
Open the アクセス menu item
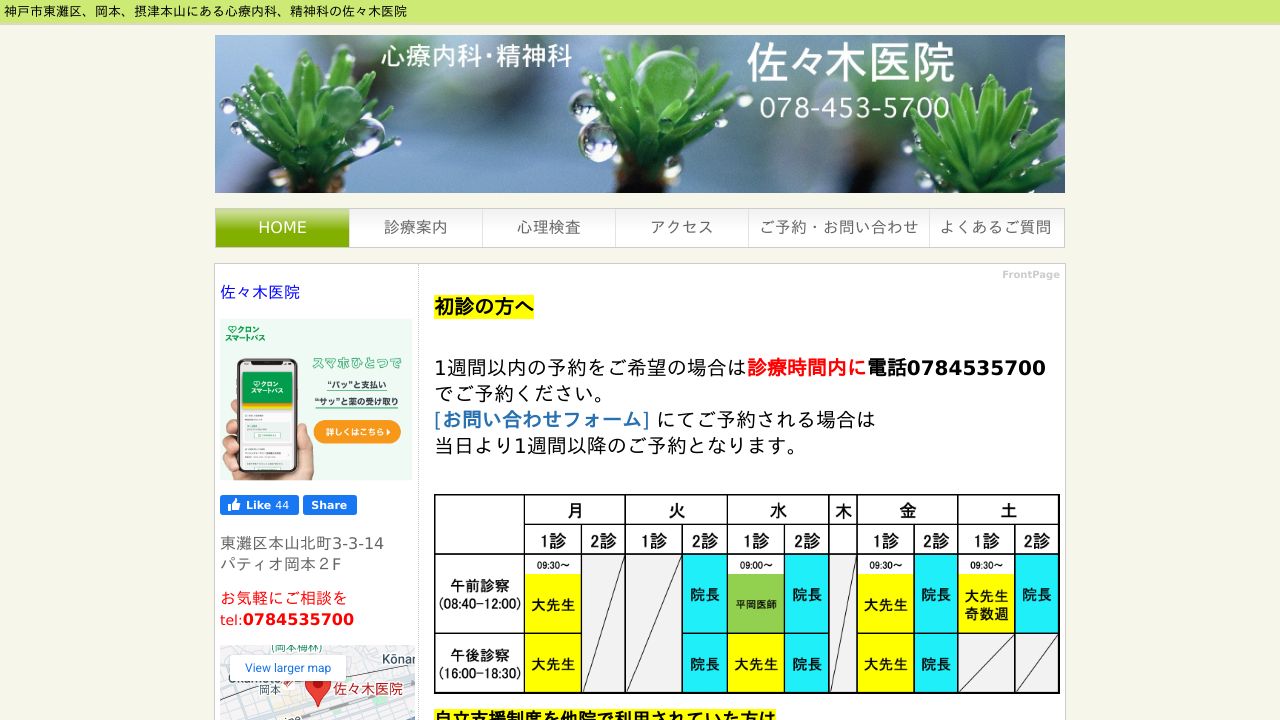tap(681, 227)
